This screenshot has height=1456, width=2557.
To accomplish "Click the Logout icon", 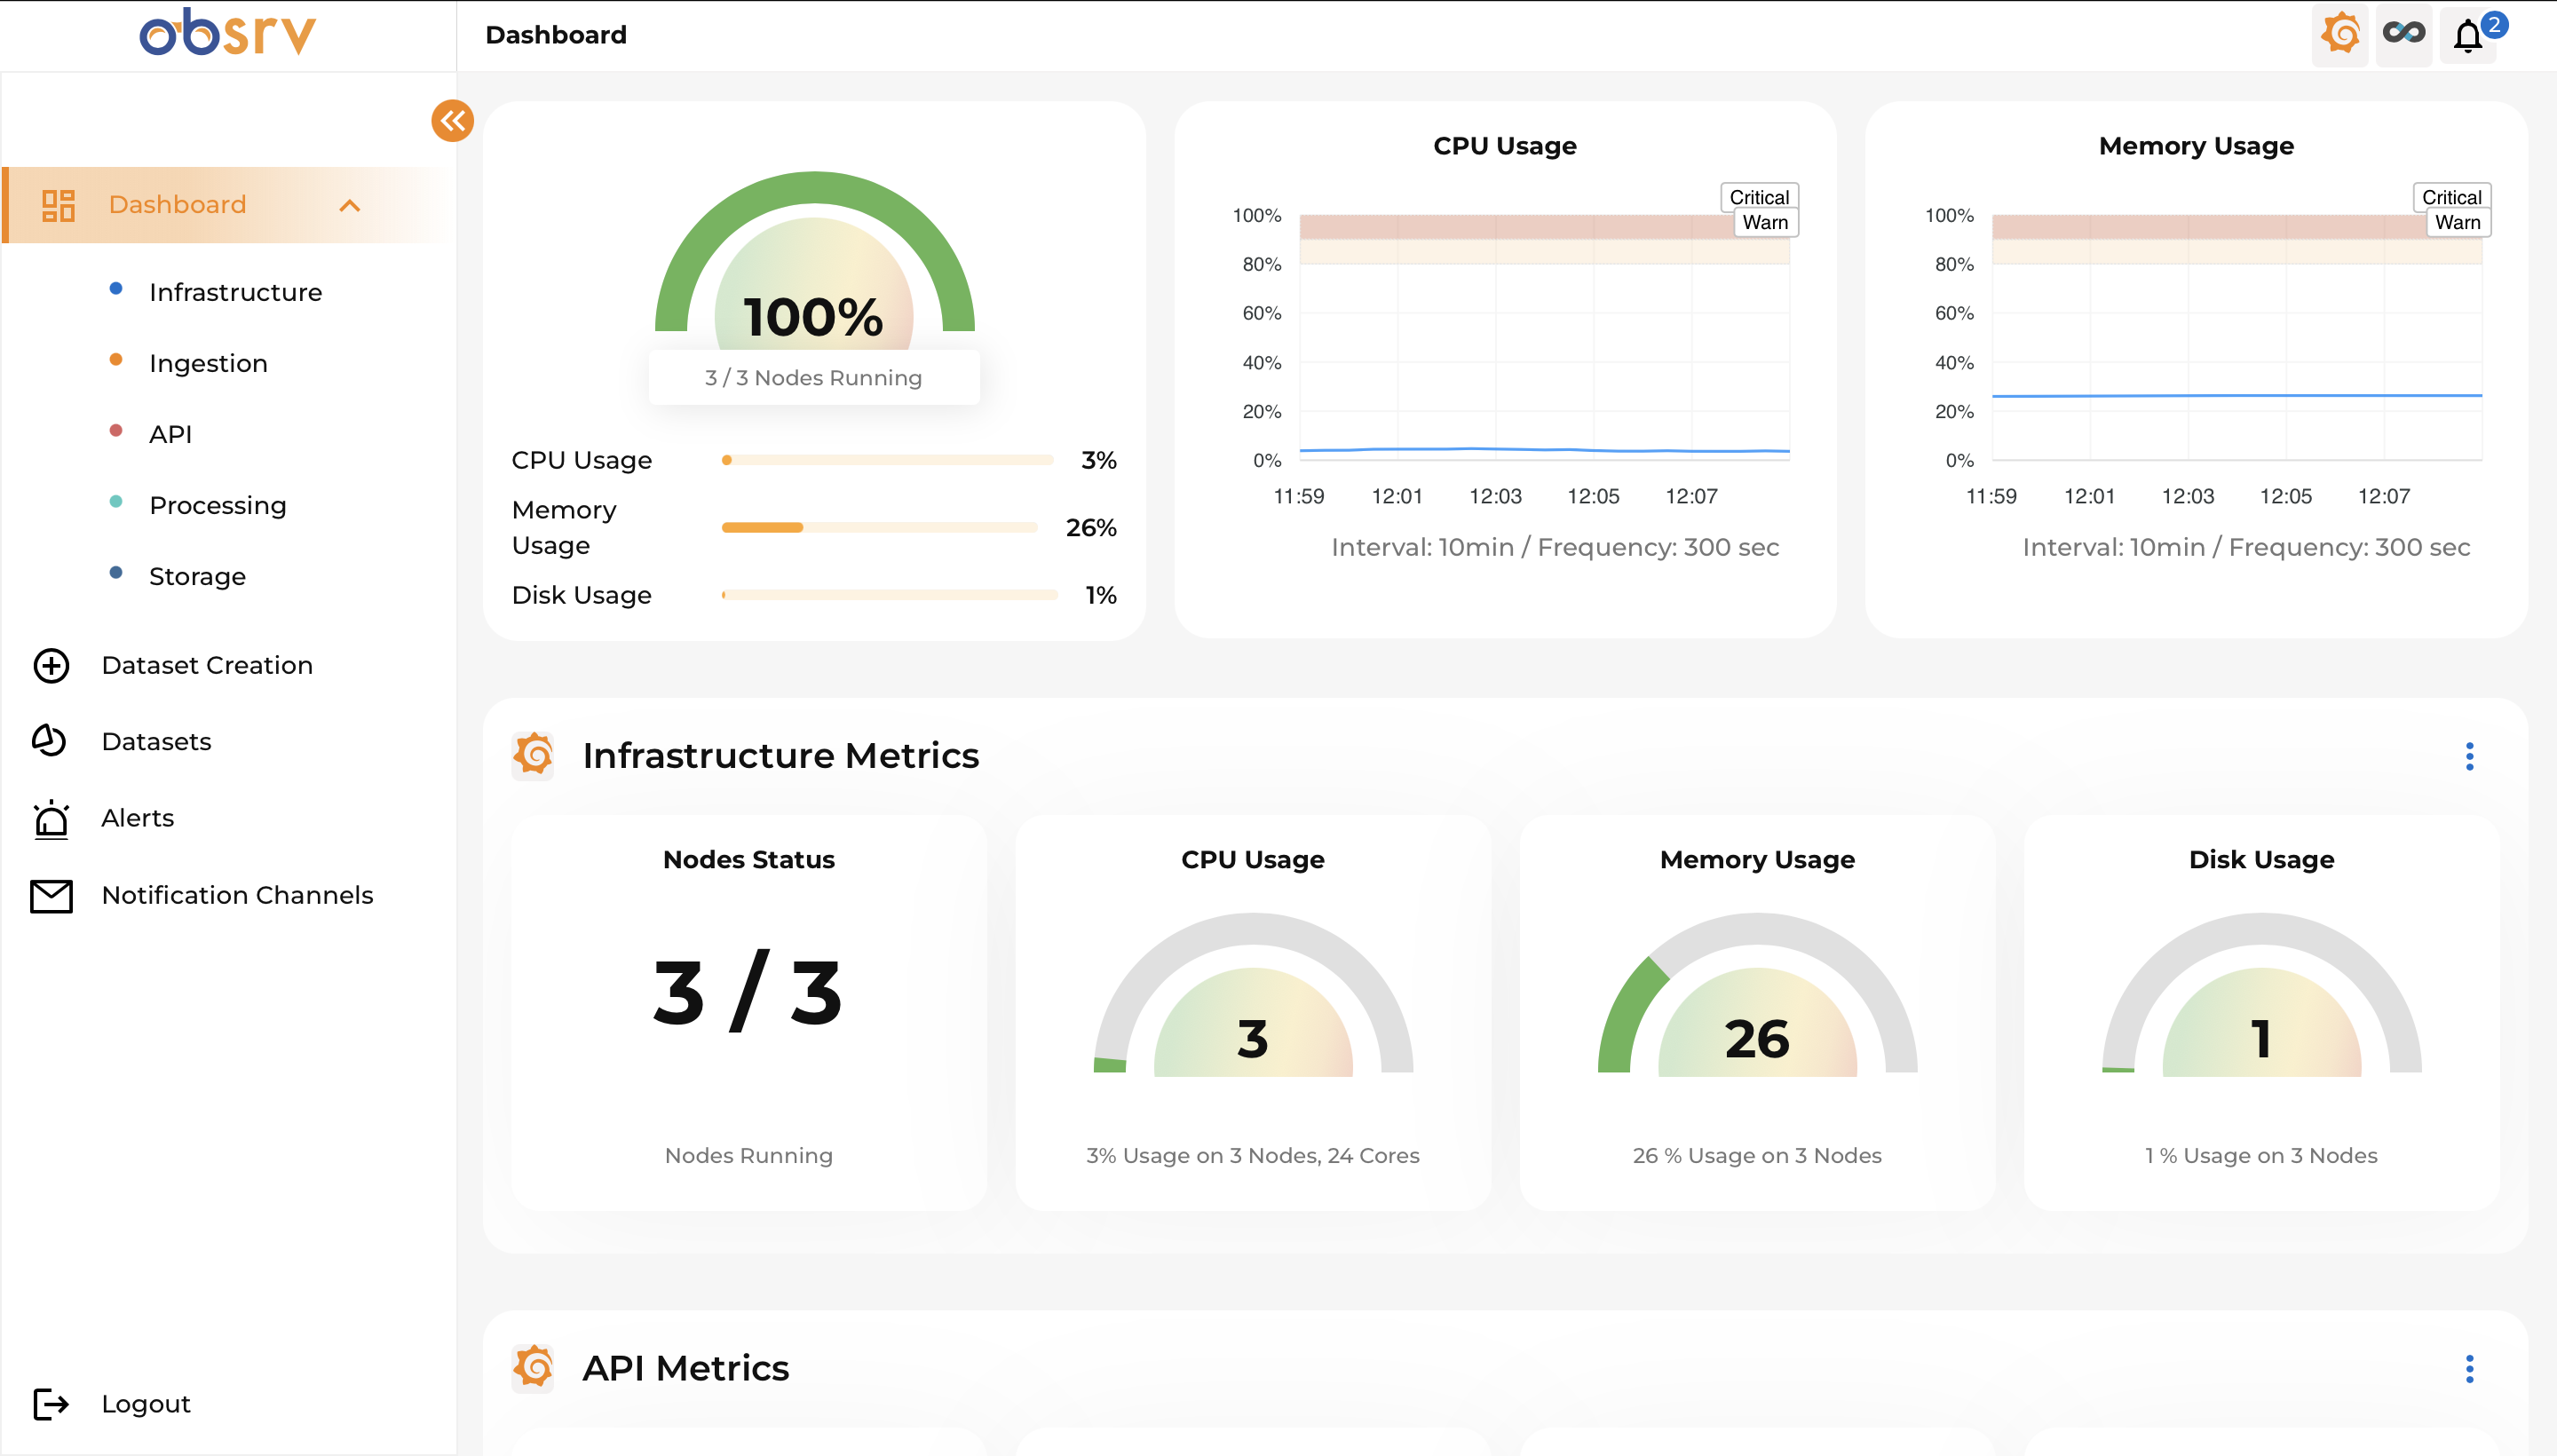I will coord(51,1404).
